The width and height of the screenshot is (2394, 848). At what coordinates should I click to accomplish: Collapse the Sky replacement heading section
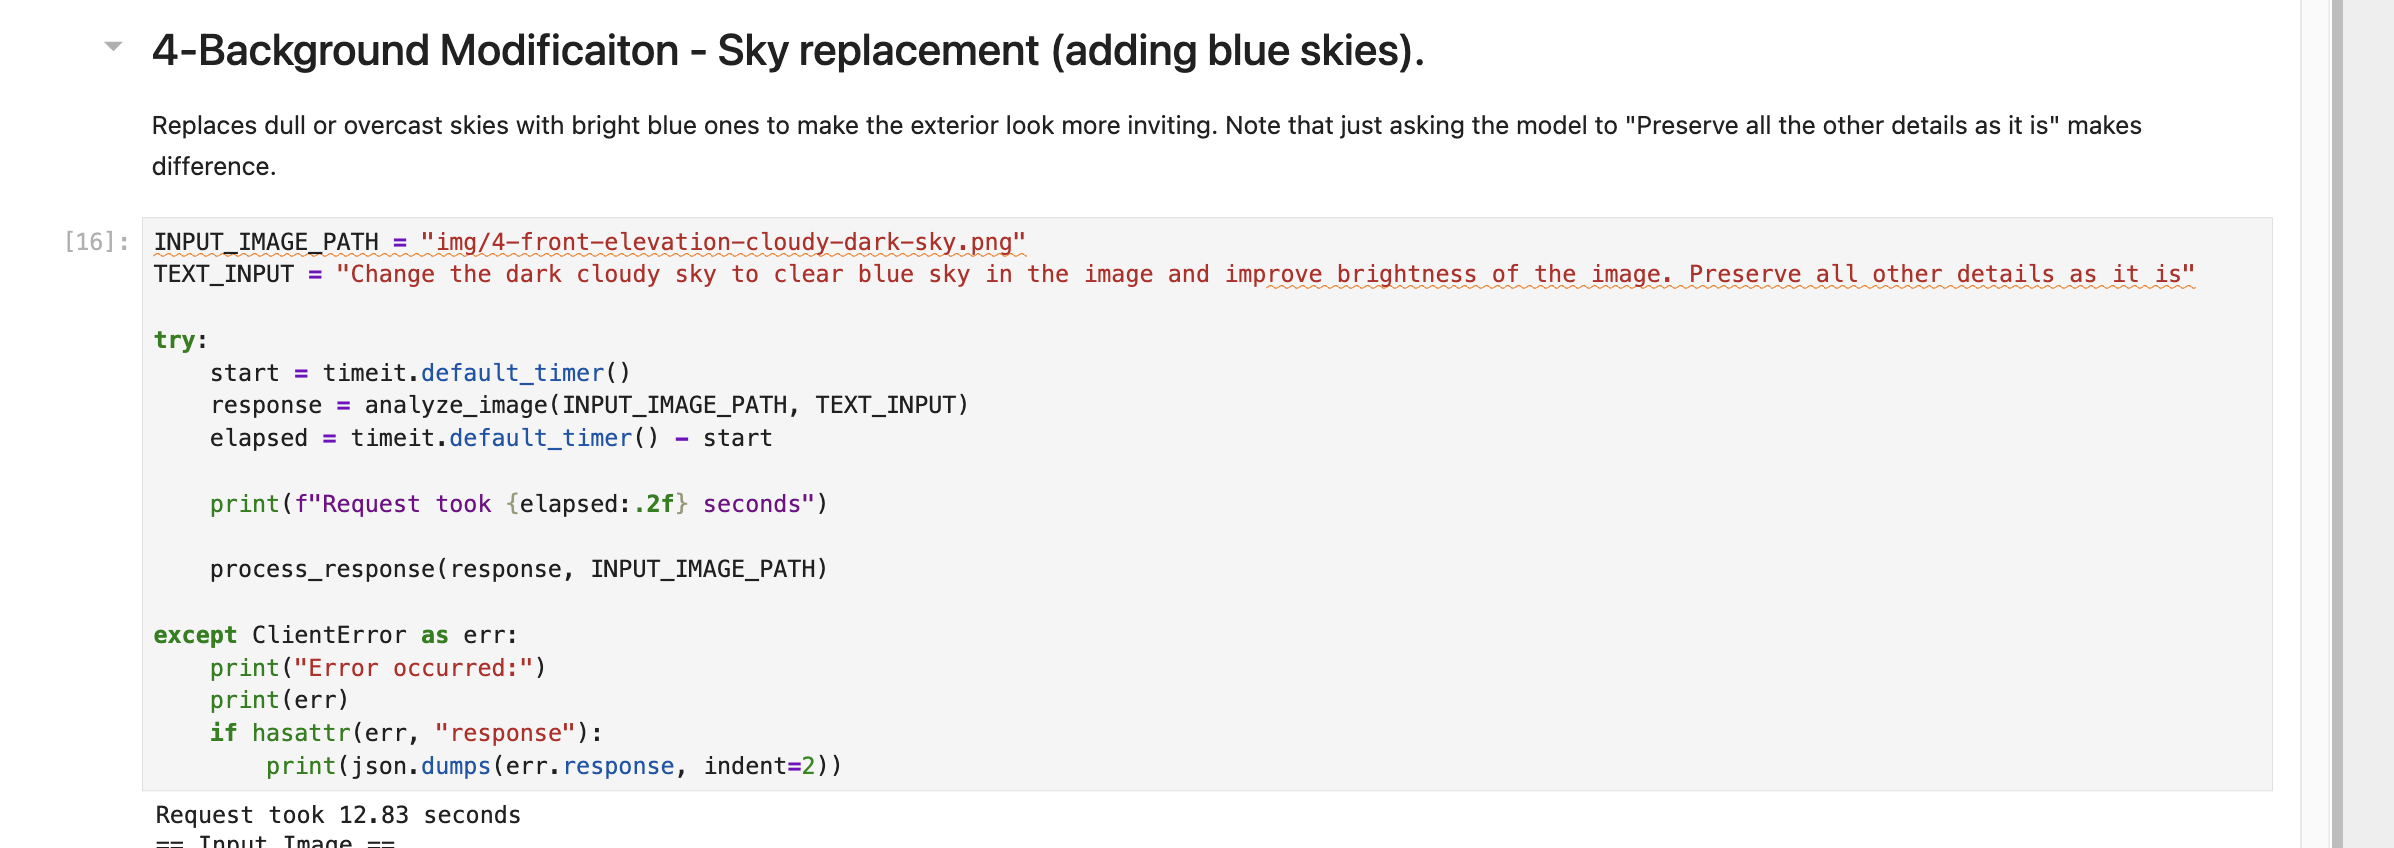point(113,46)
